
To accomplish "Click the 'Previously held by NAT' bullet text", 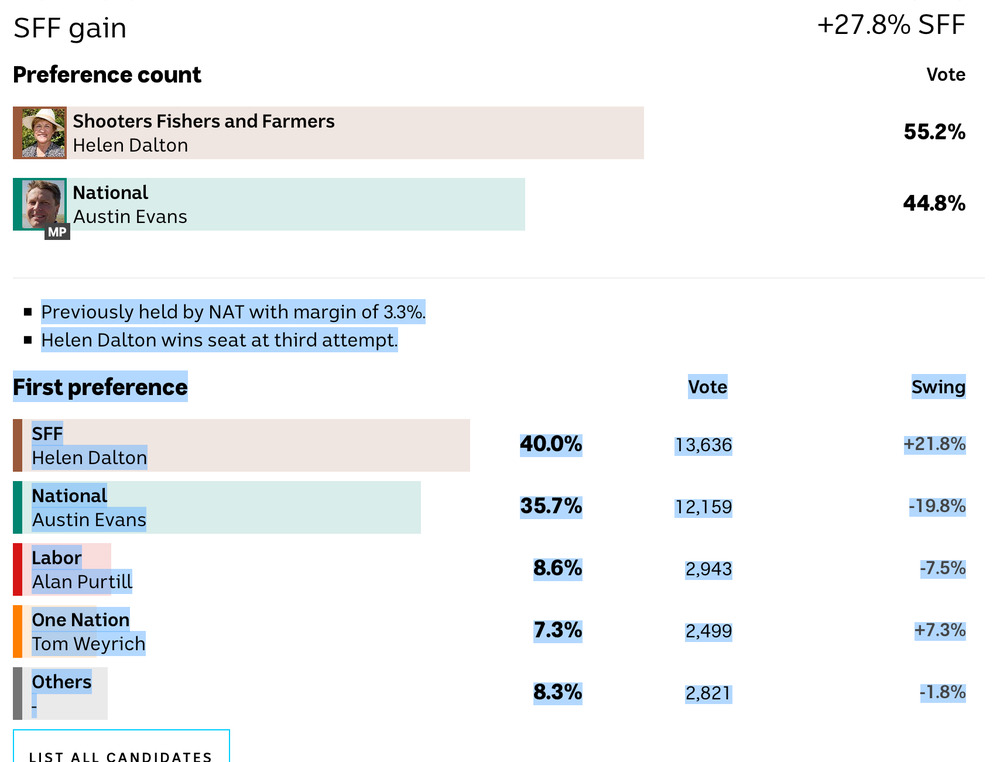I will pyautogui.click(x=233, y=312).
